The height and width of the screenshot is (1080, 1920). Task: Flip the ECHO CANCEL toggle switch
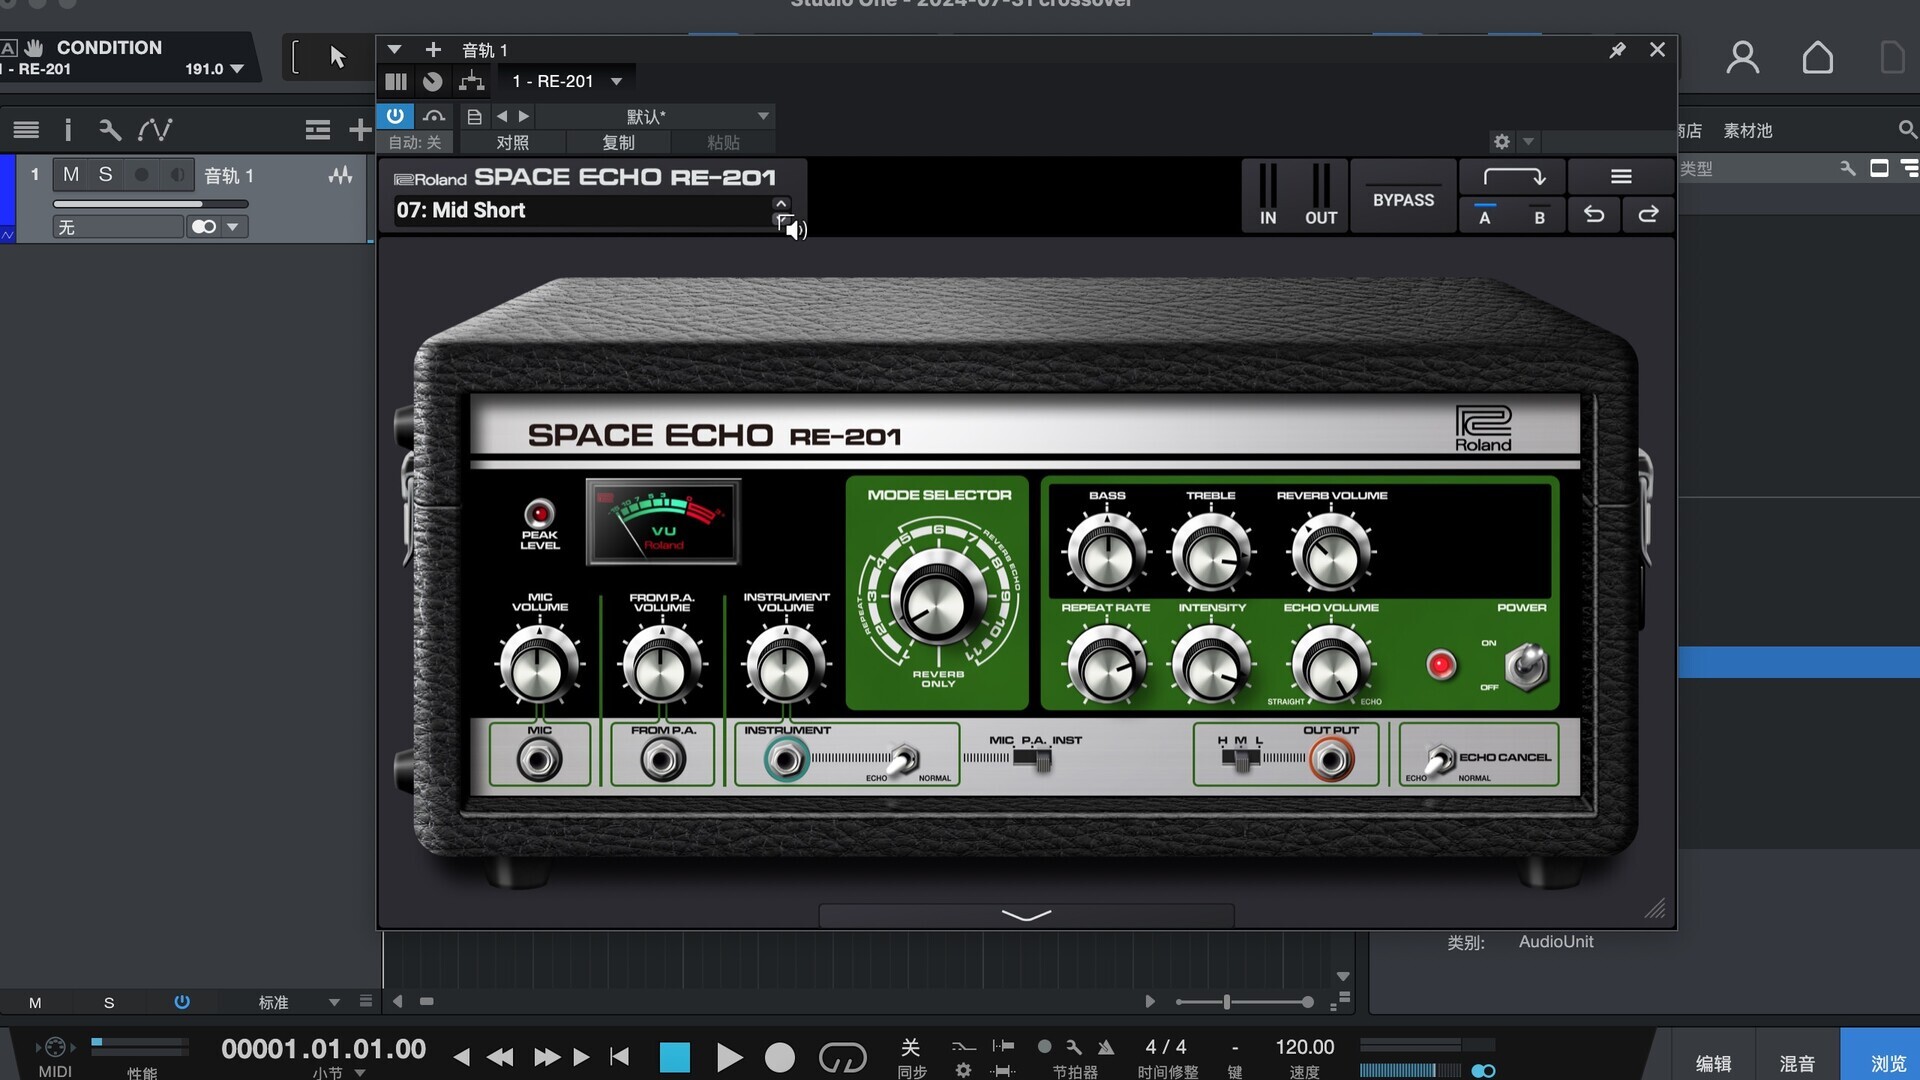[x=1438, y=760]
